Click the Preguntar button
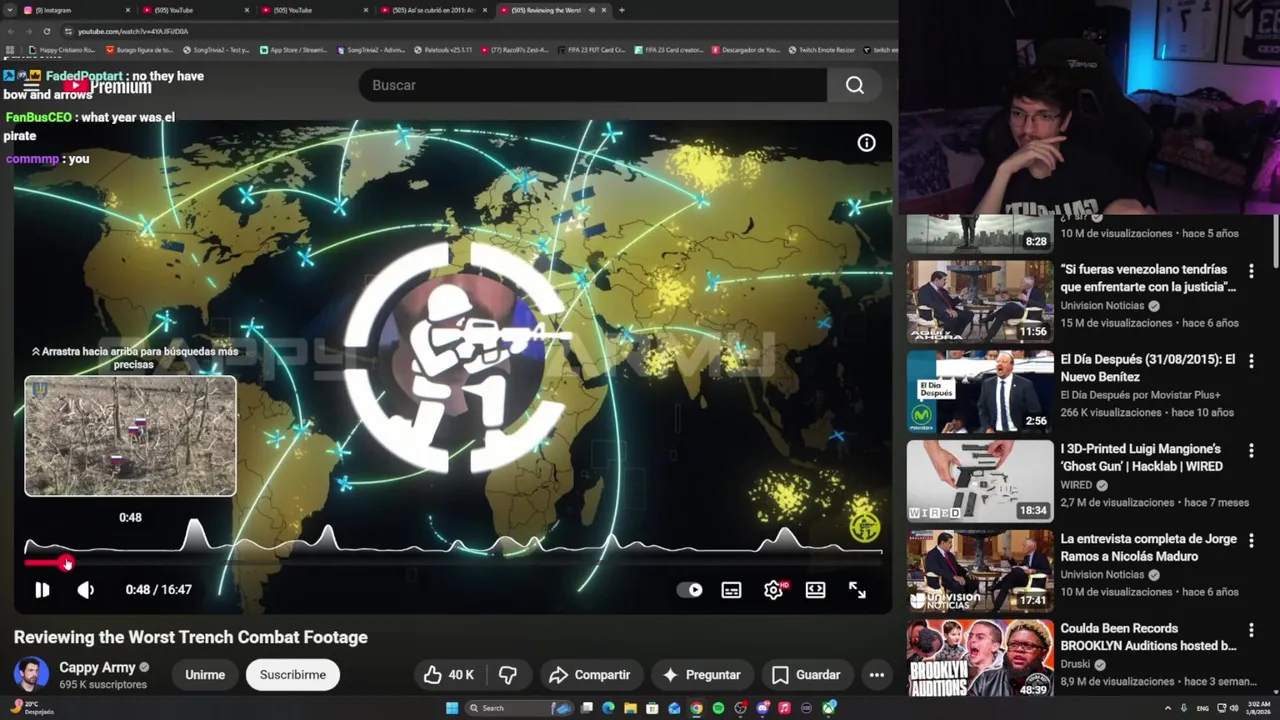Image resolution: width=1280 pixels, height=720 pixels. click(x=702, y=675)
